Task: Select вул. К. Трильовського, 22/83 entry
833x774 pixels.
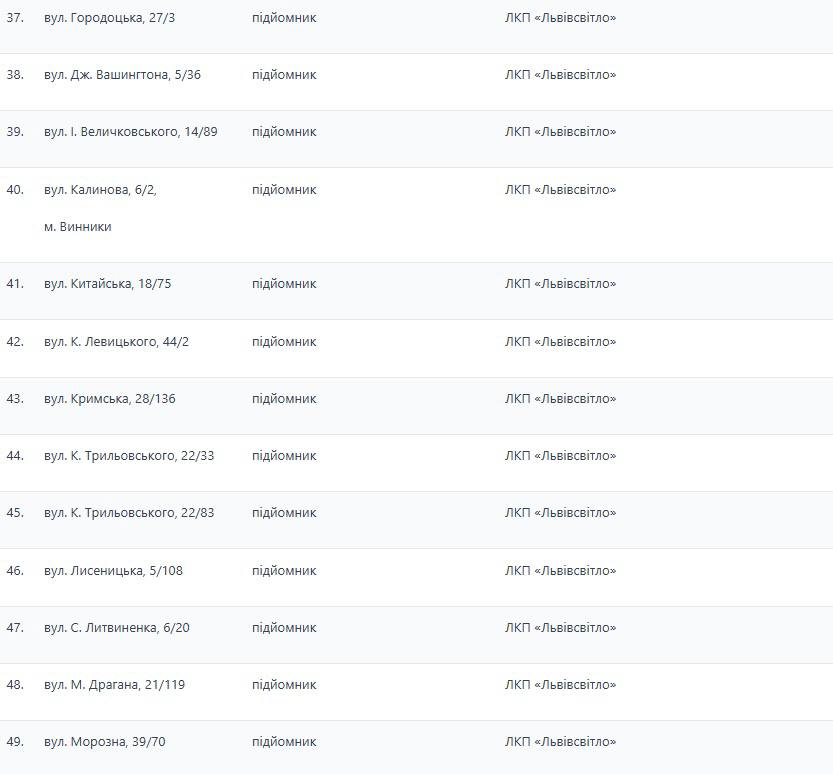Action: (129, 513)
